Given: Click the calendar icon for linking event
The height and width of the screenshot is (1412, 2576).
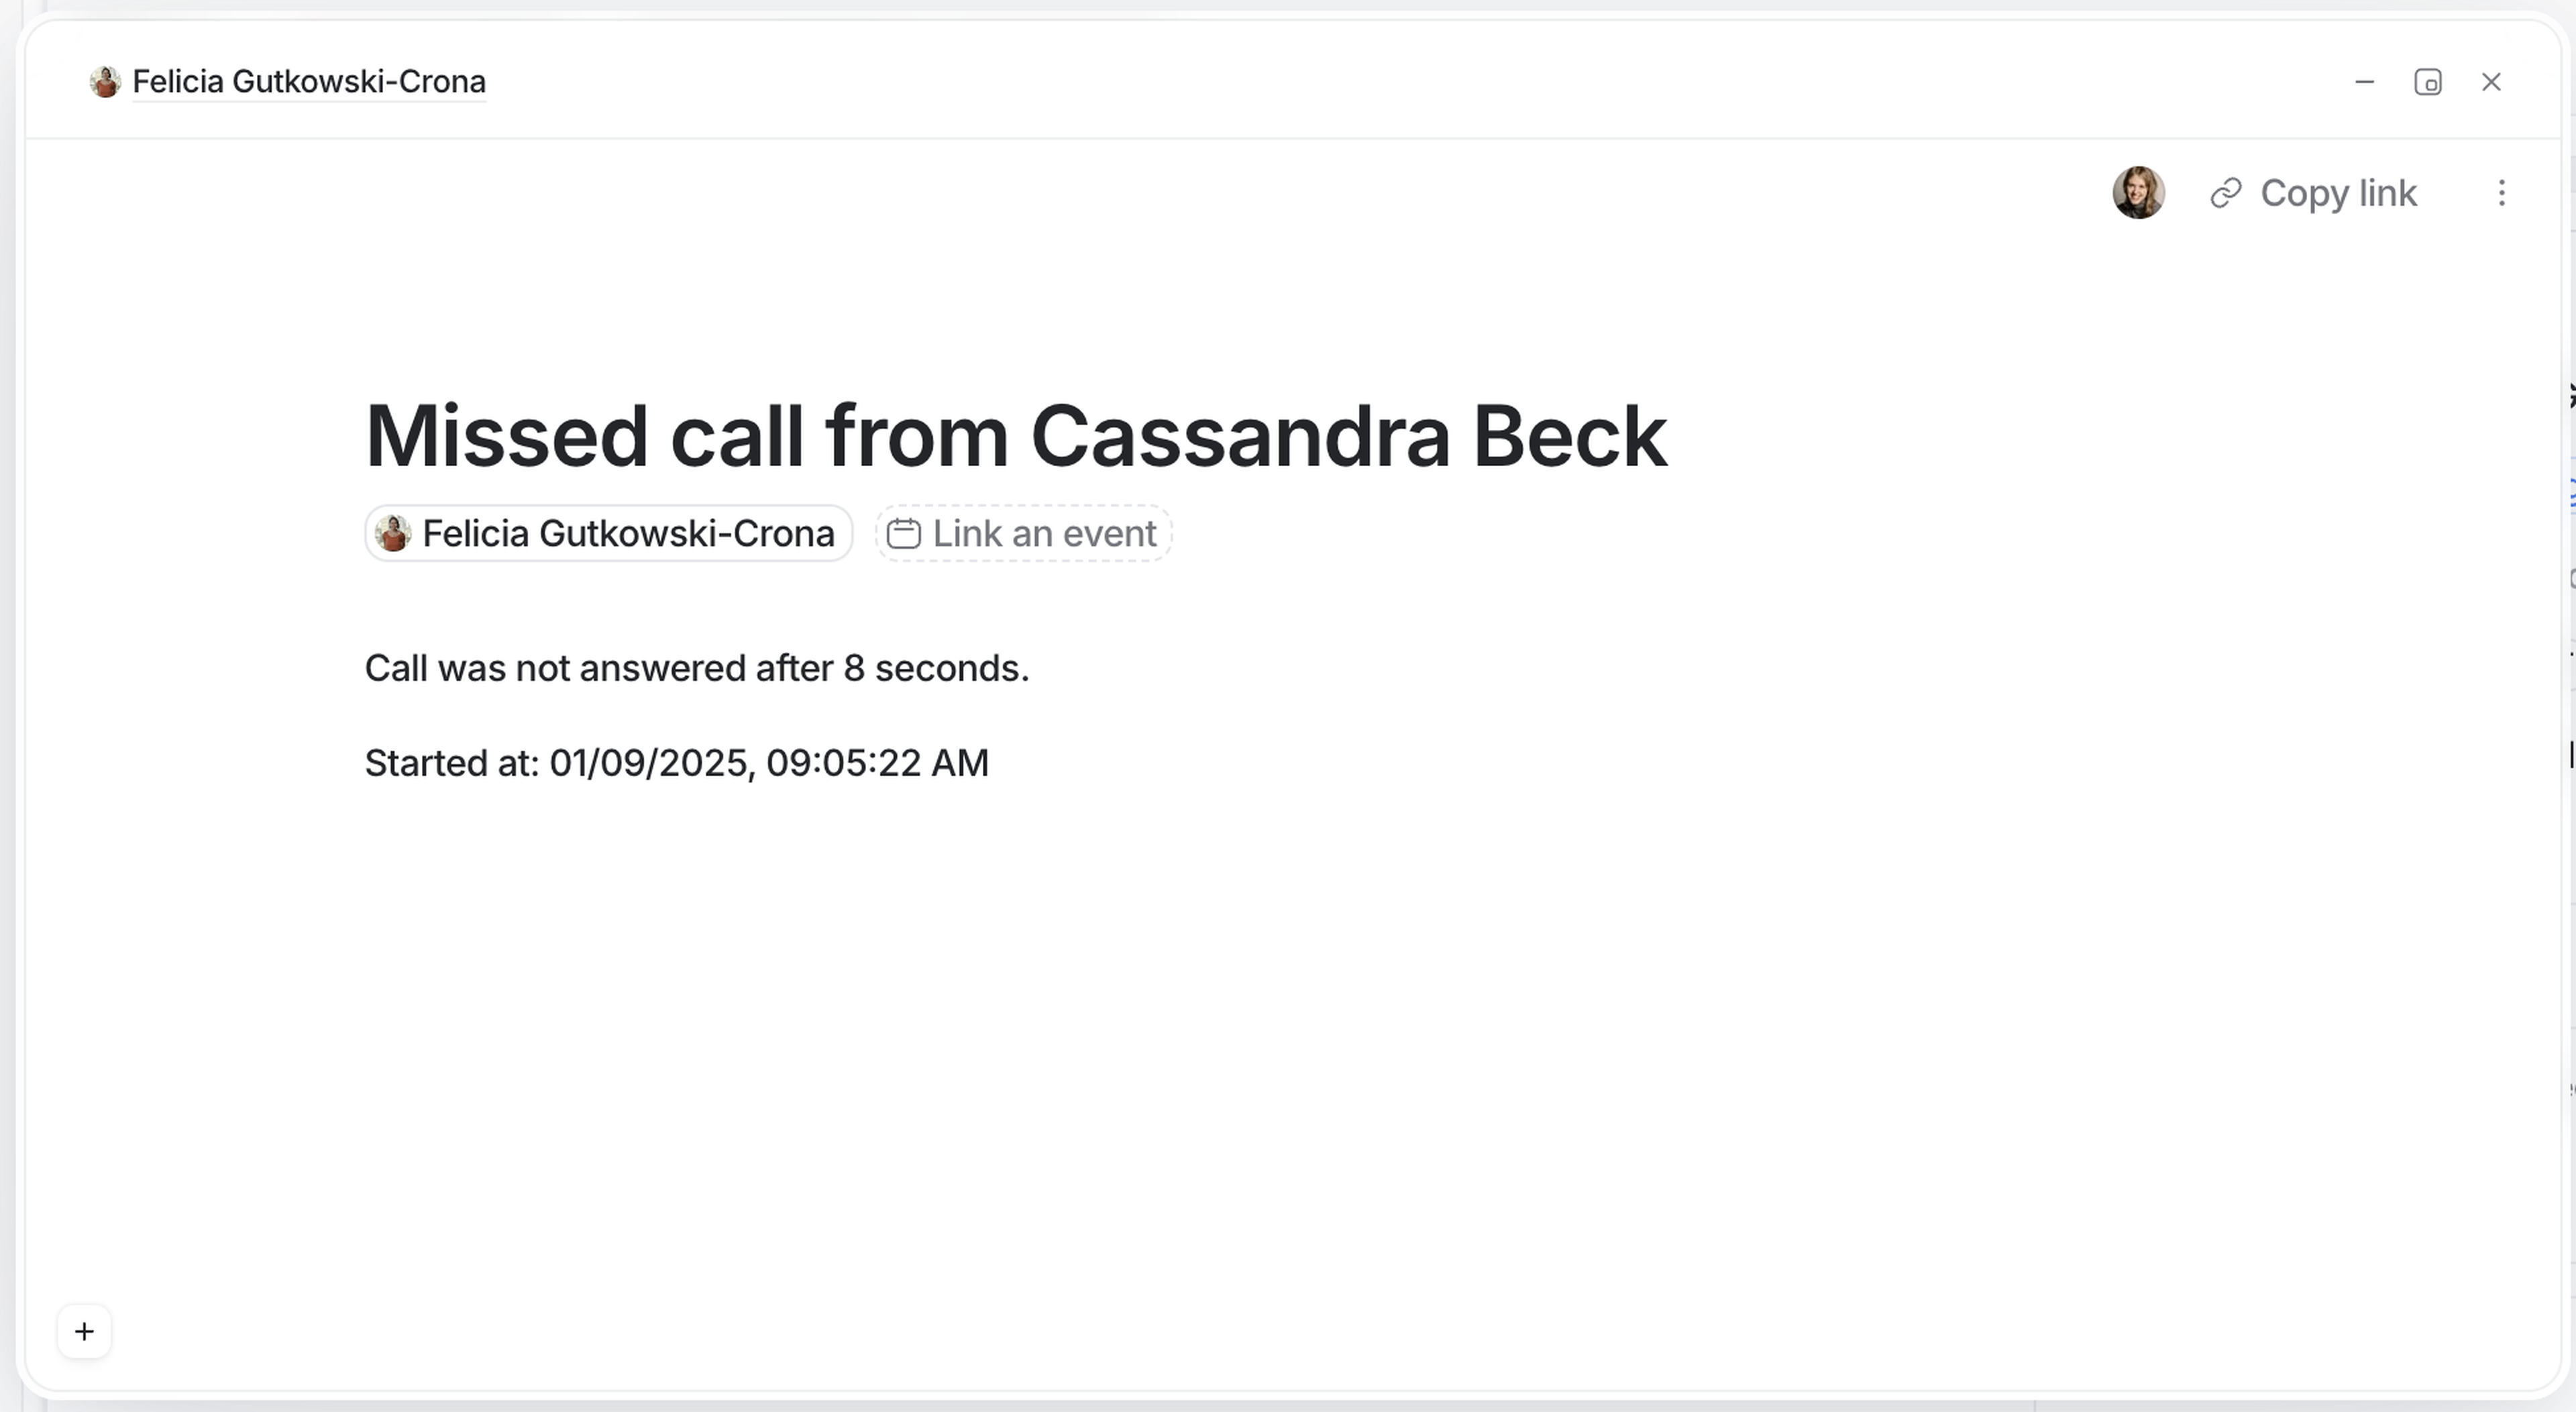Looking at the screenshot, I should (x=904, y=534).
